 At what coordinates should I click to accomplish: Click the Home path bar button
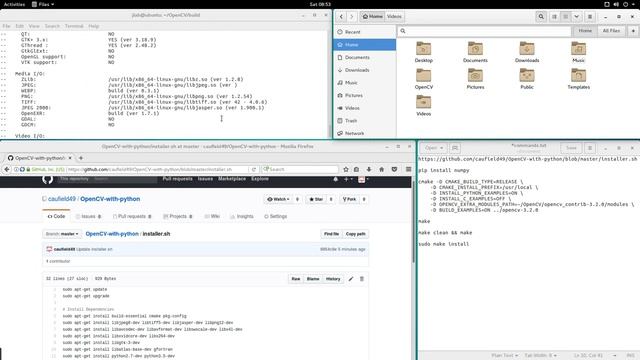[x=372, y=16]
